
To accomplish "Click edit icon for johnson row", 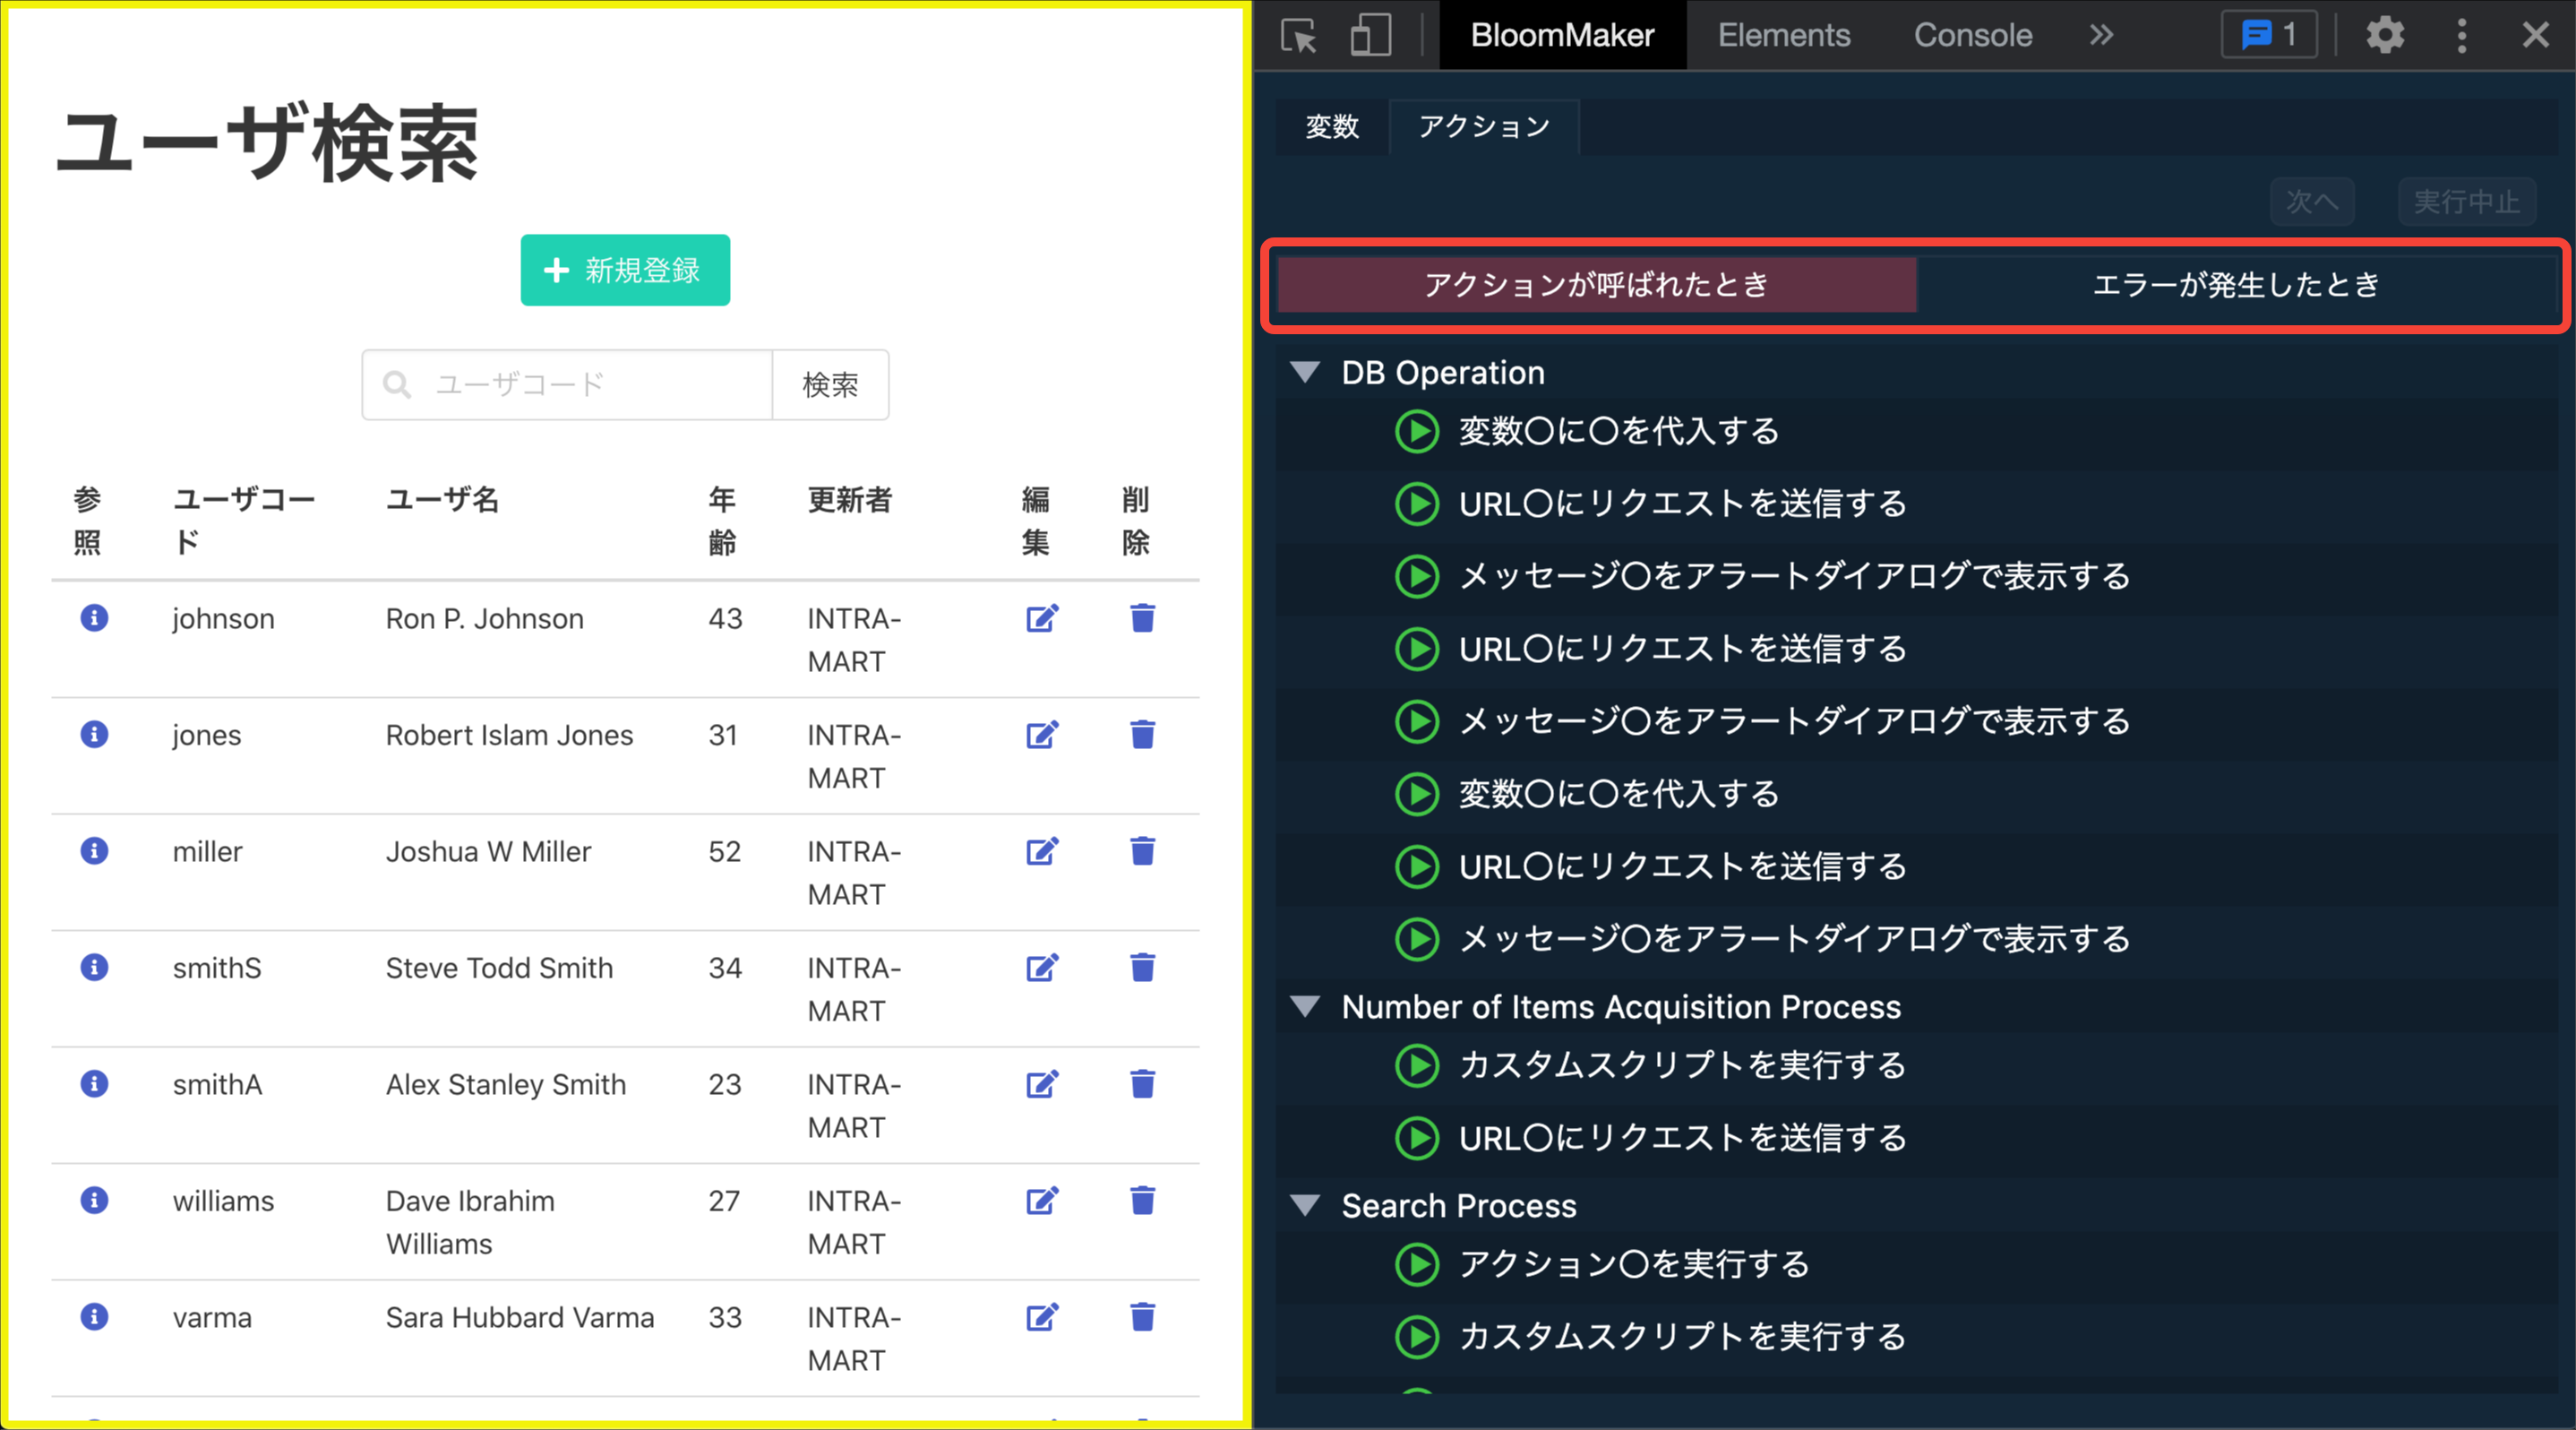I will [x=1042, y=618].
